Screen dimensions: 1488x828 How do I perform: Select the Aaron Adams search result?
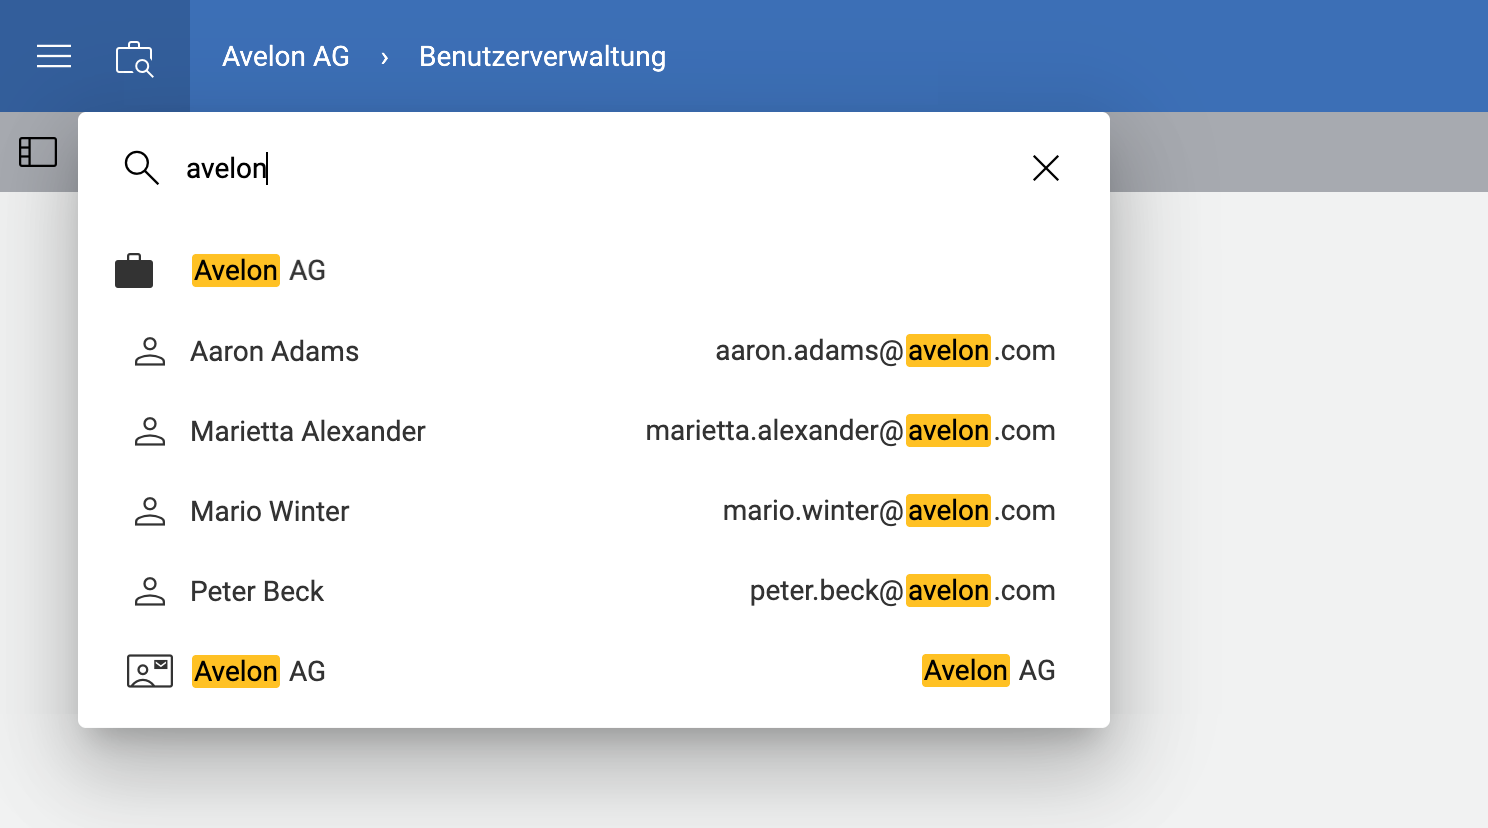tap(594, 351)
